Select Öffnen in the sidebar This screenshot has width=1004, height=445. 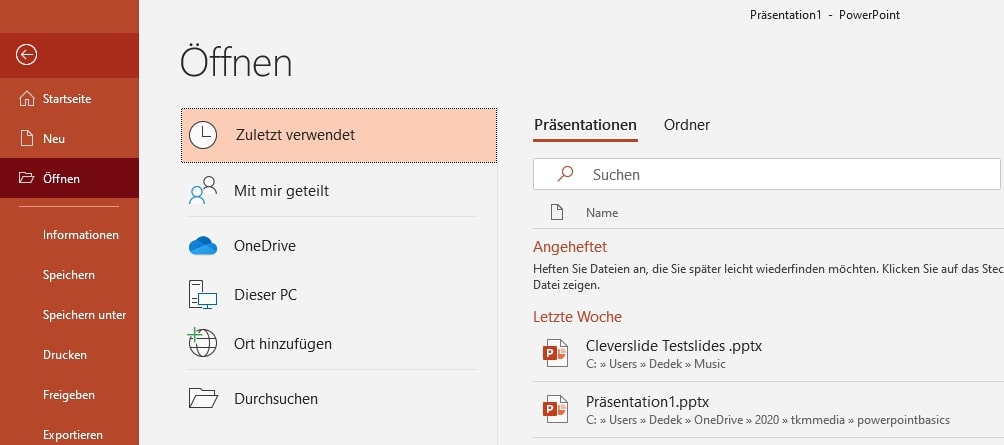pyautogui.click(x=69, y=178)
